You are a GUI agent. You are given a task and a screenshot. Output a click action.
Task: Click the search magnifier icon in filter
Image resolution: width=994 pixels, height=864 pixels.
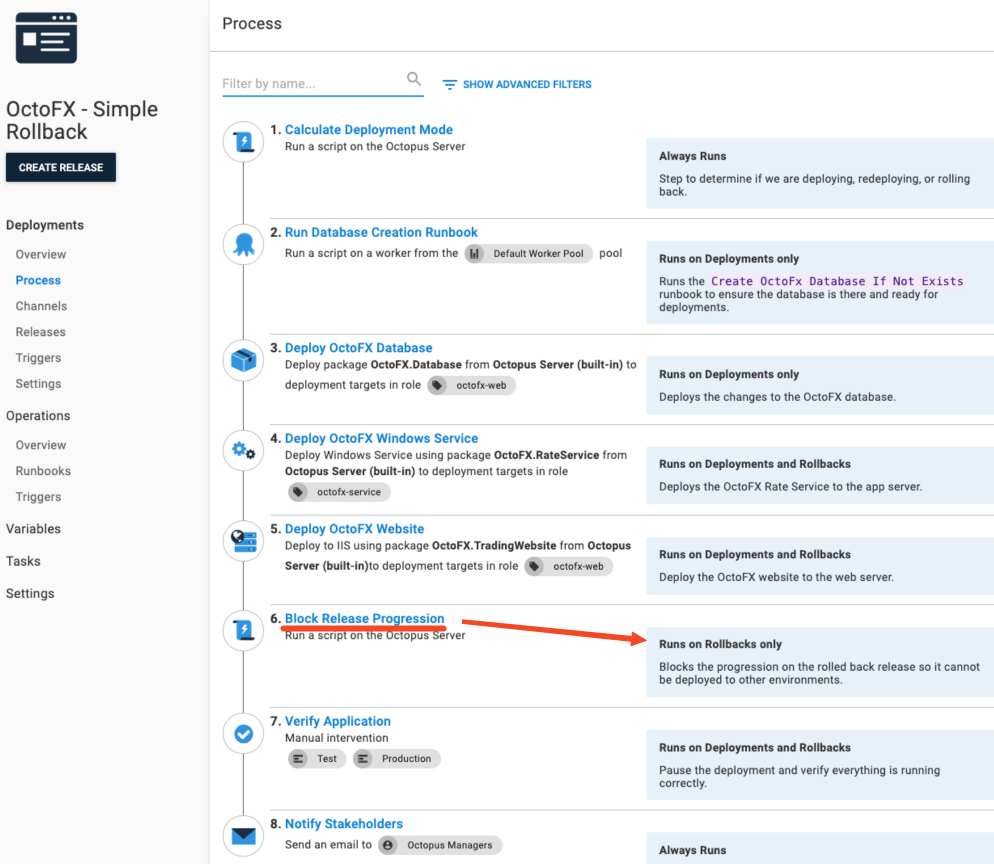click(413, 80)
